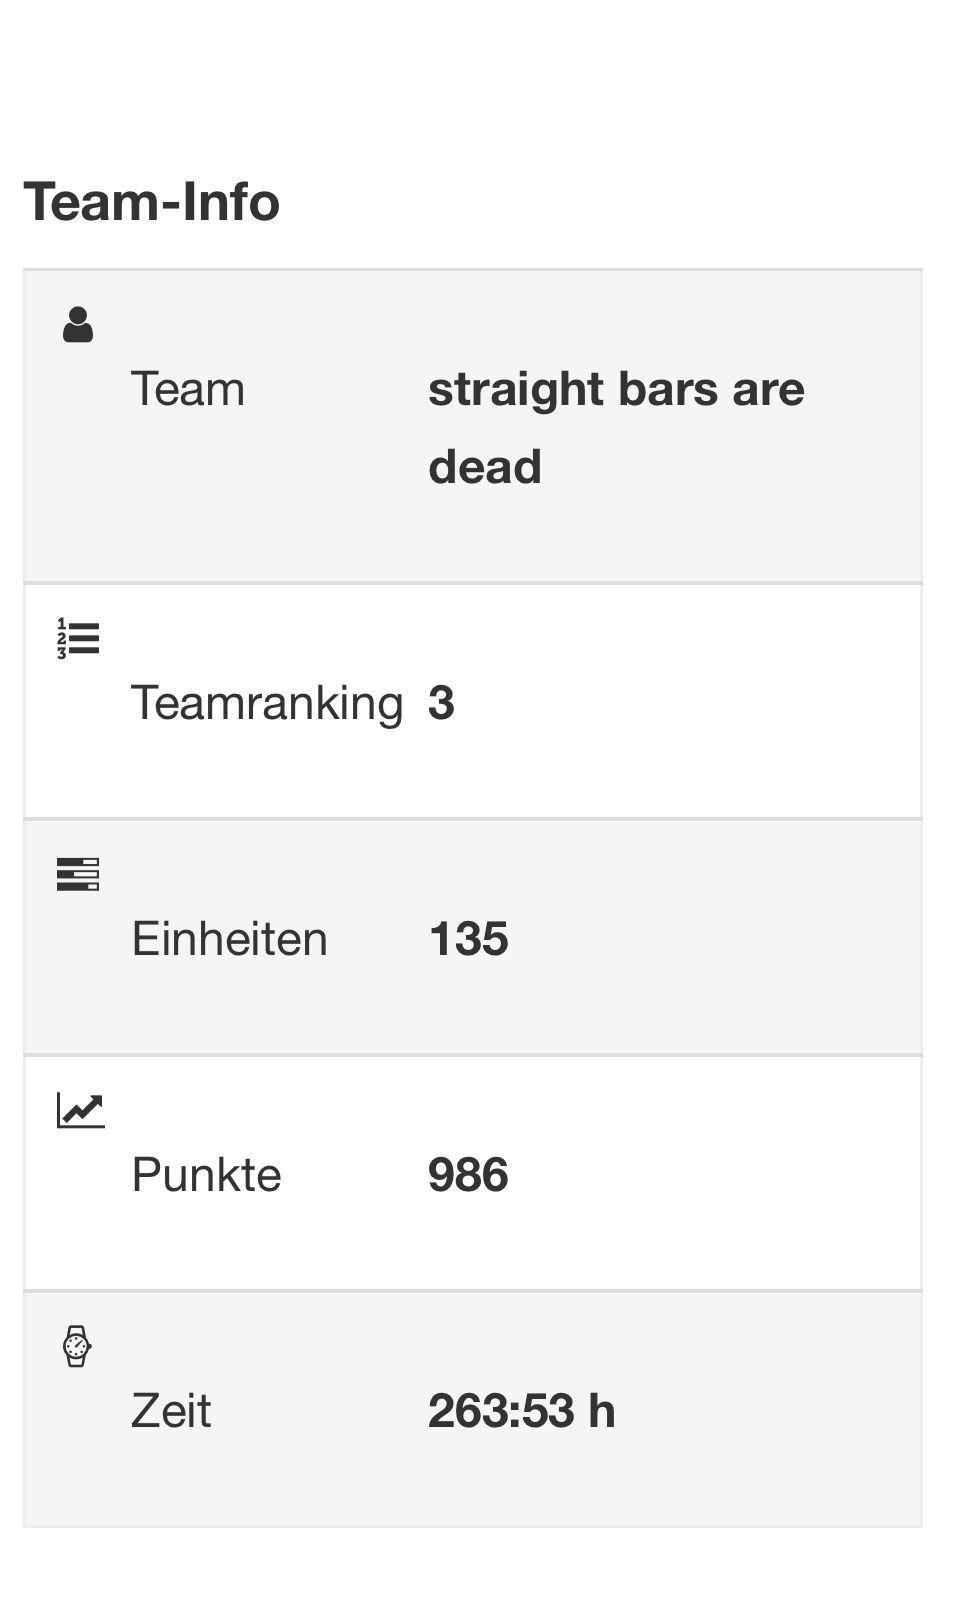Click the person icon beside Team
Screen dimensions: 953x1599
click(x=78, y=325)
